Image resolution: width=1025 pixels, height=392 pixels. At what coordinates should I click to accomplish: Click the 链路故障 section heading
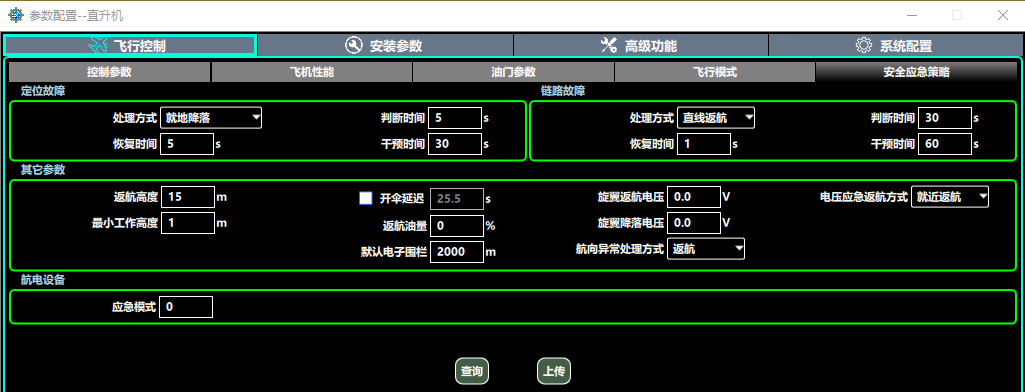[563, 91]
